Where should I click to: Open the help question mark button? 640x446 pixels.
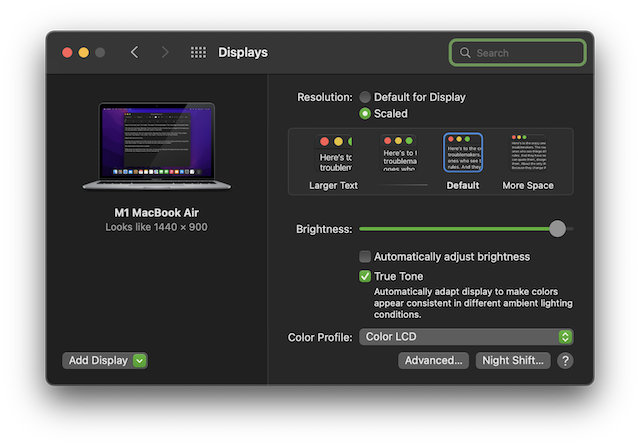point(565,361)
